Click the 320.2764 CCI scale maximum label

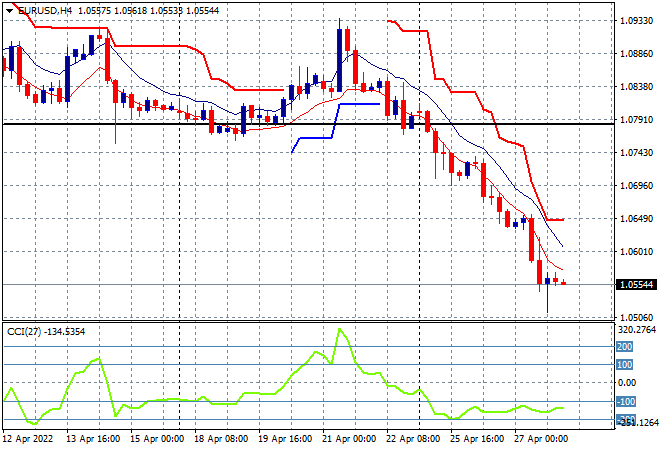(635, 328)
